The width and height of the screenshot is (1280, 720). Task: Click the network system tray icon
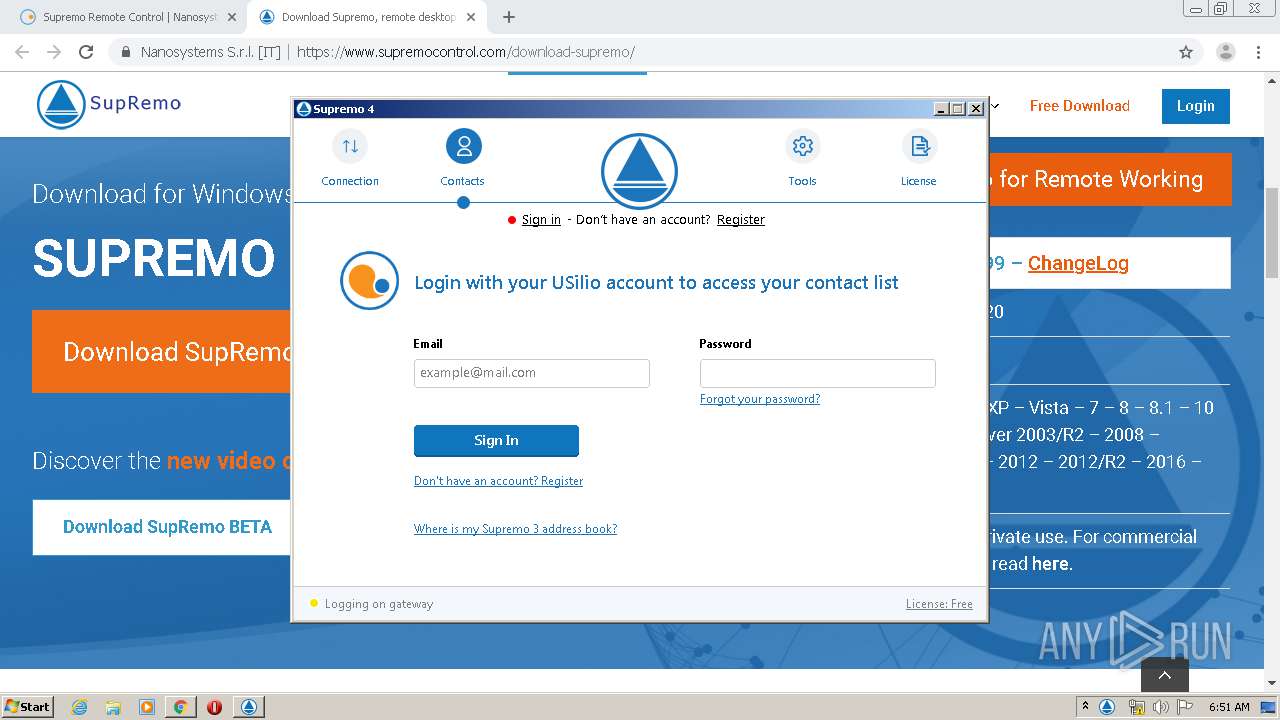pos(1136,707)
